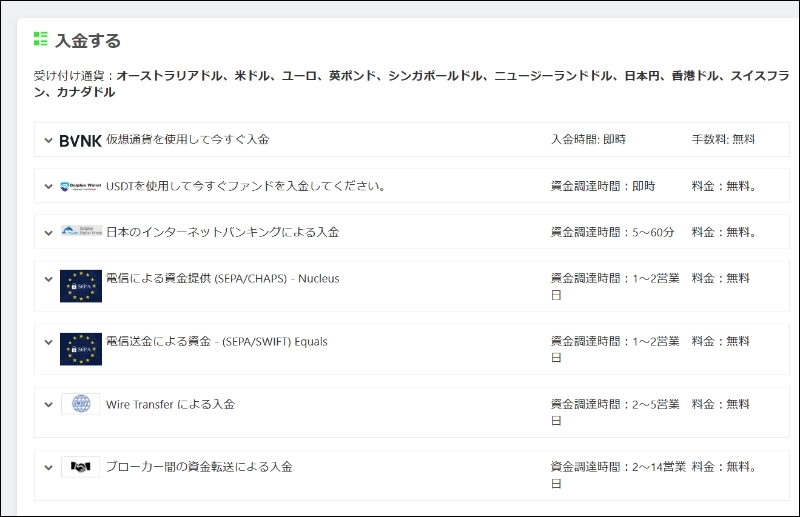Screen dimensions: 800x517
Task: Click the SEPA logo for Nucleus
Action: pos(80,286)
